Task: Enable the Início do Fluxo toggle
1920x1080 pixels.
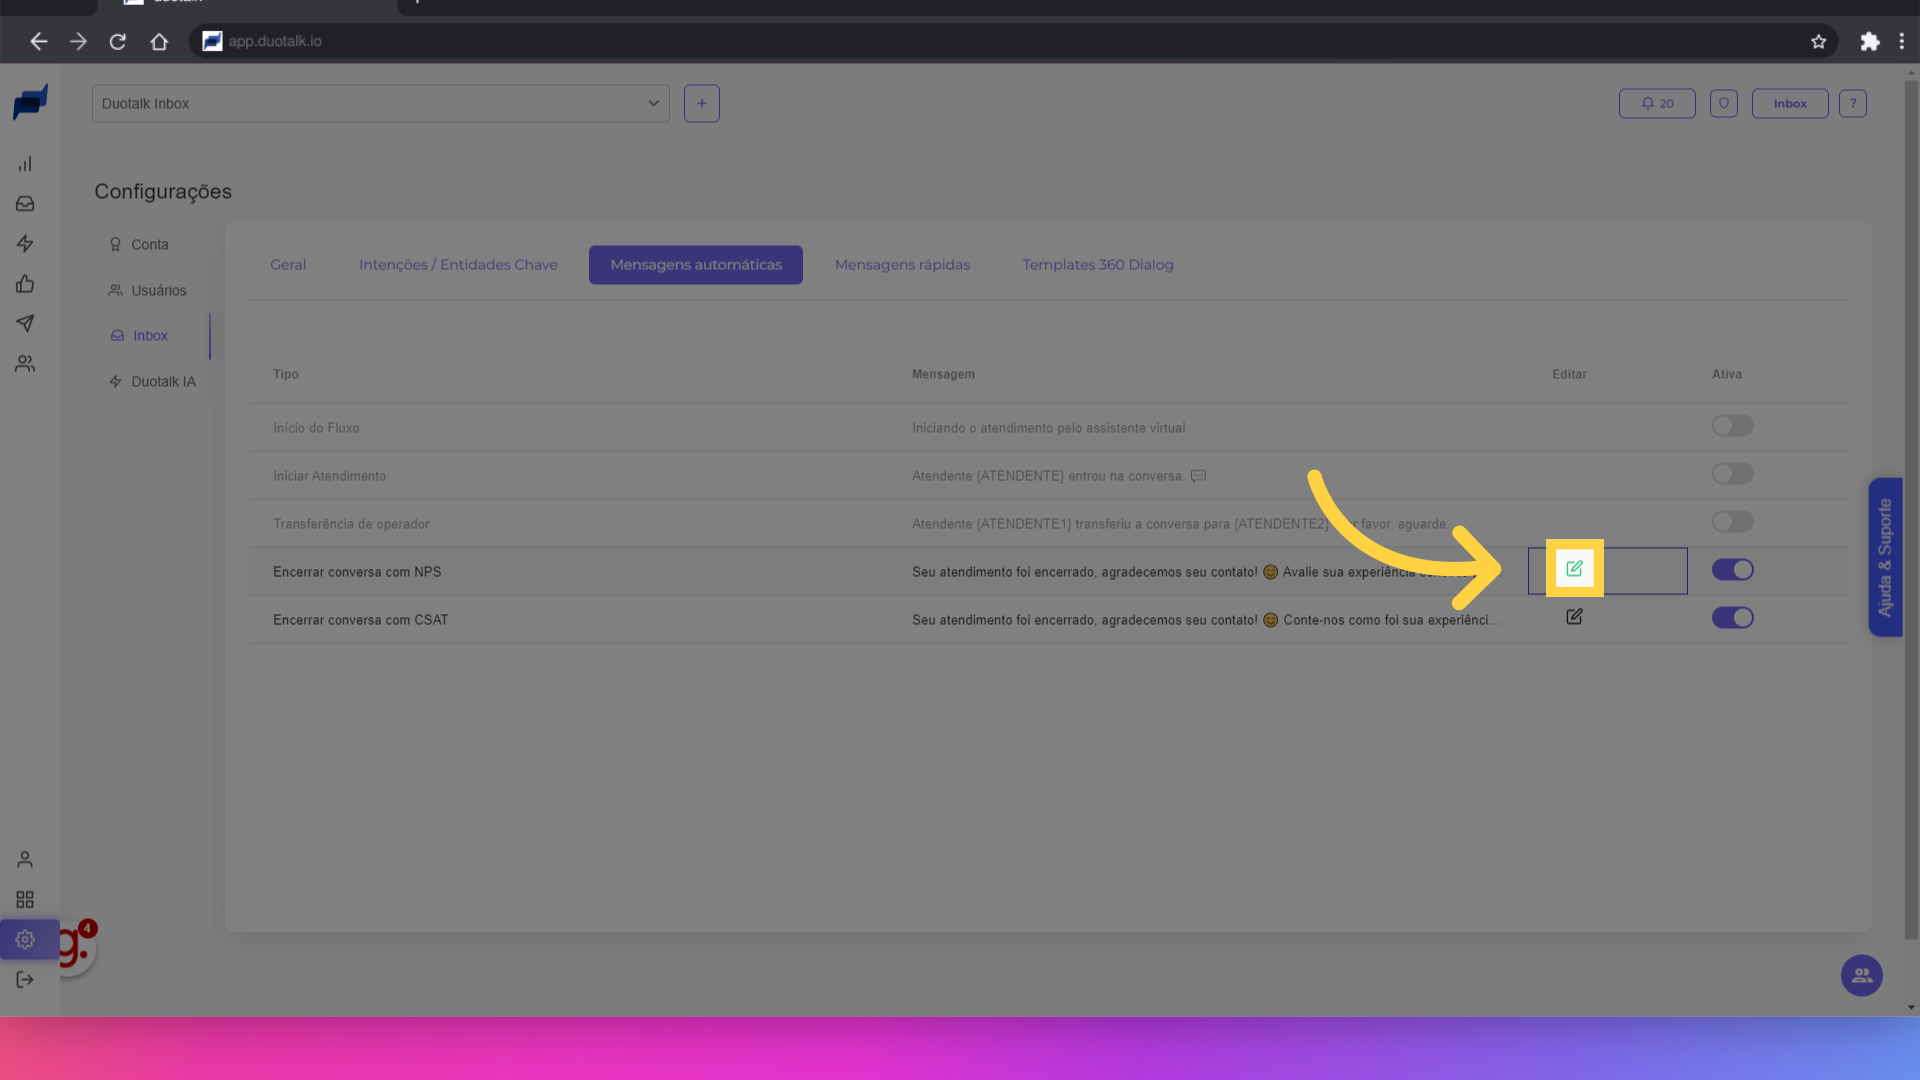Action: coord(1732,426)
